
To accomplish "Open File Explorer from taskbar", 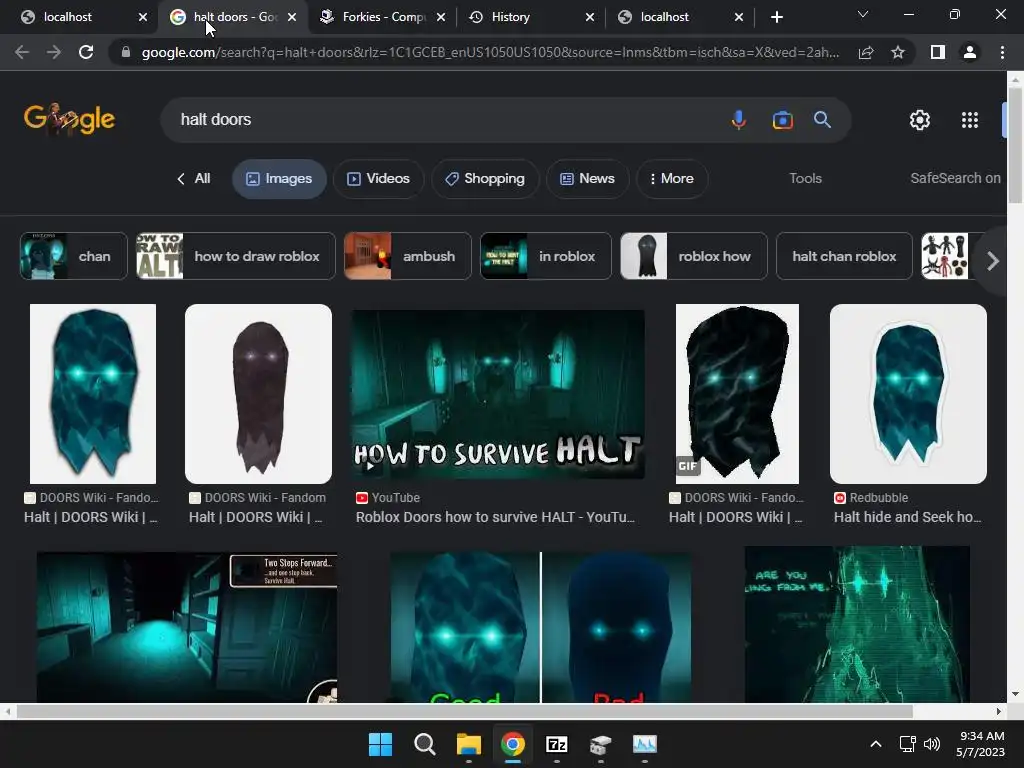I will [x=468, y=744].
